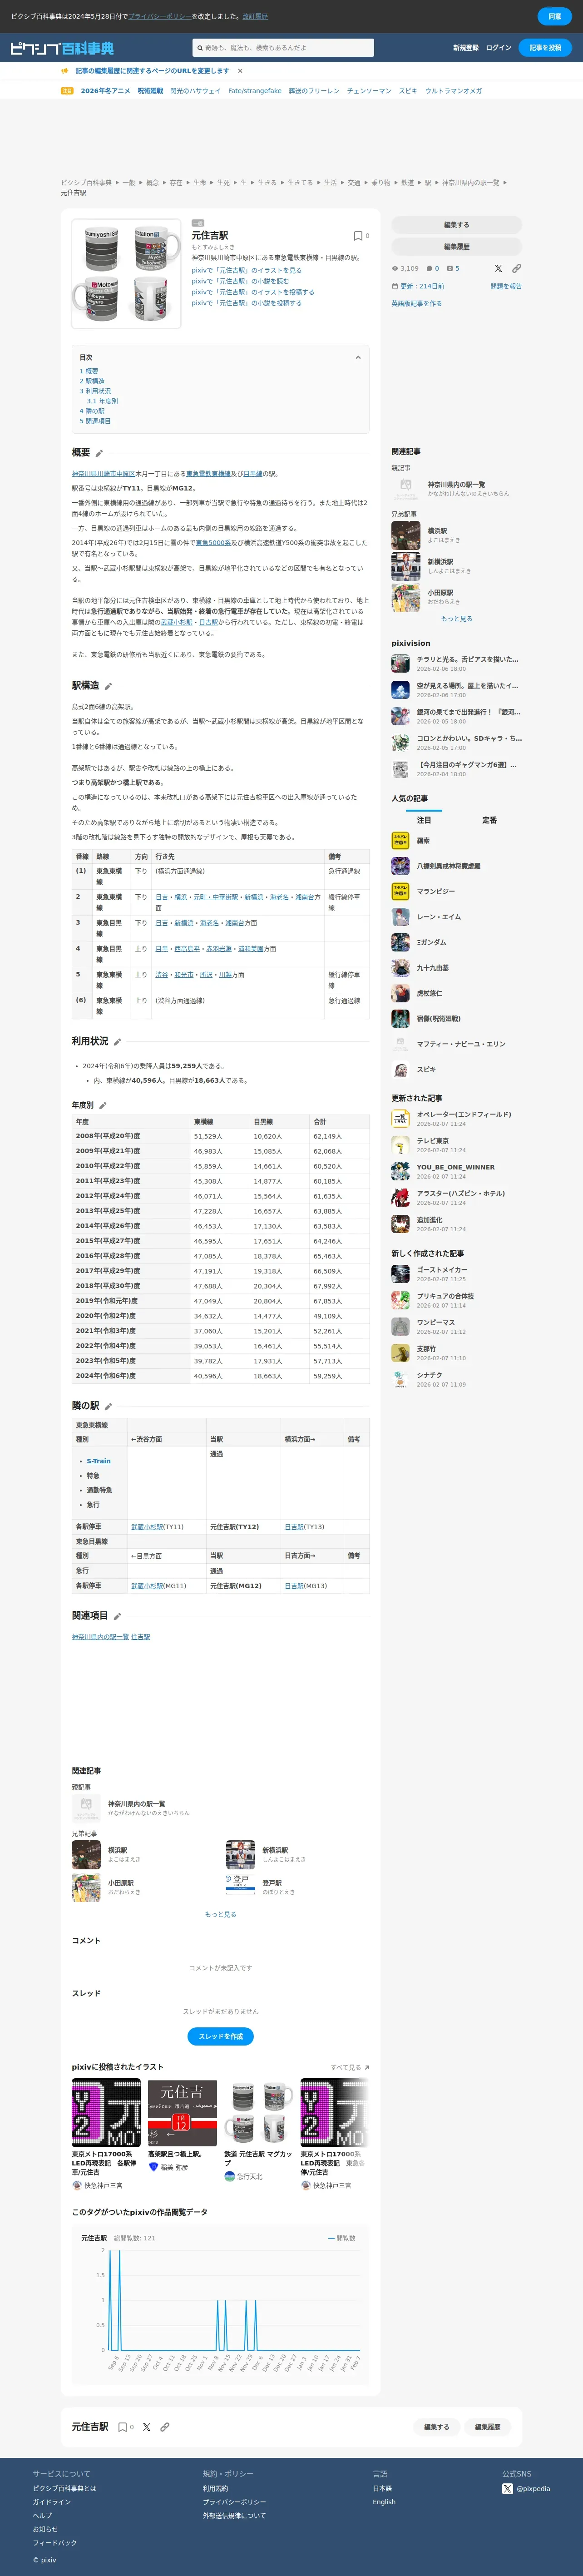Jump to 1 概要 in table of contents

(x=89, y=371)
